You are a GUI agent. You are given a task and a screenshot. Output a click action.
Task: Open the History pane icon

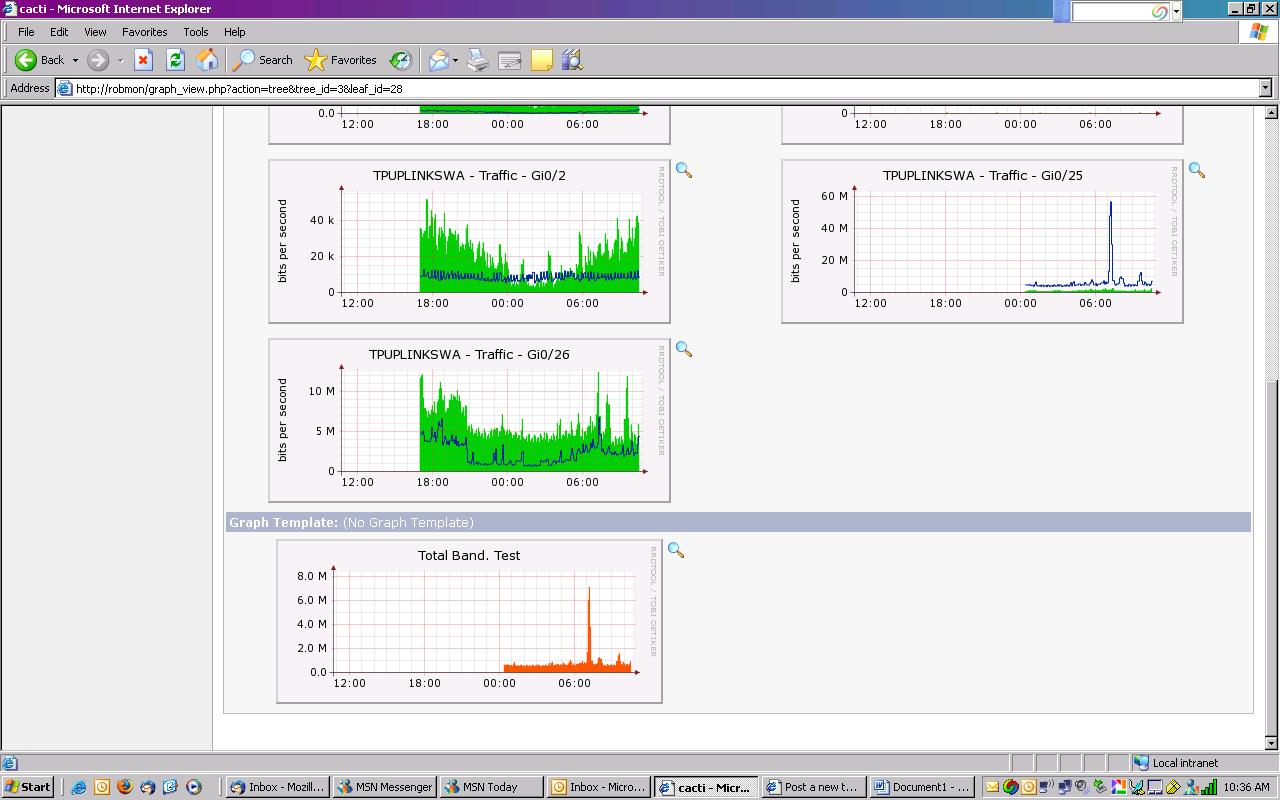tap(400, 60)
